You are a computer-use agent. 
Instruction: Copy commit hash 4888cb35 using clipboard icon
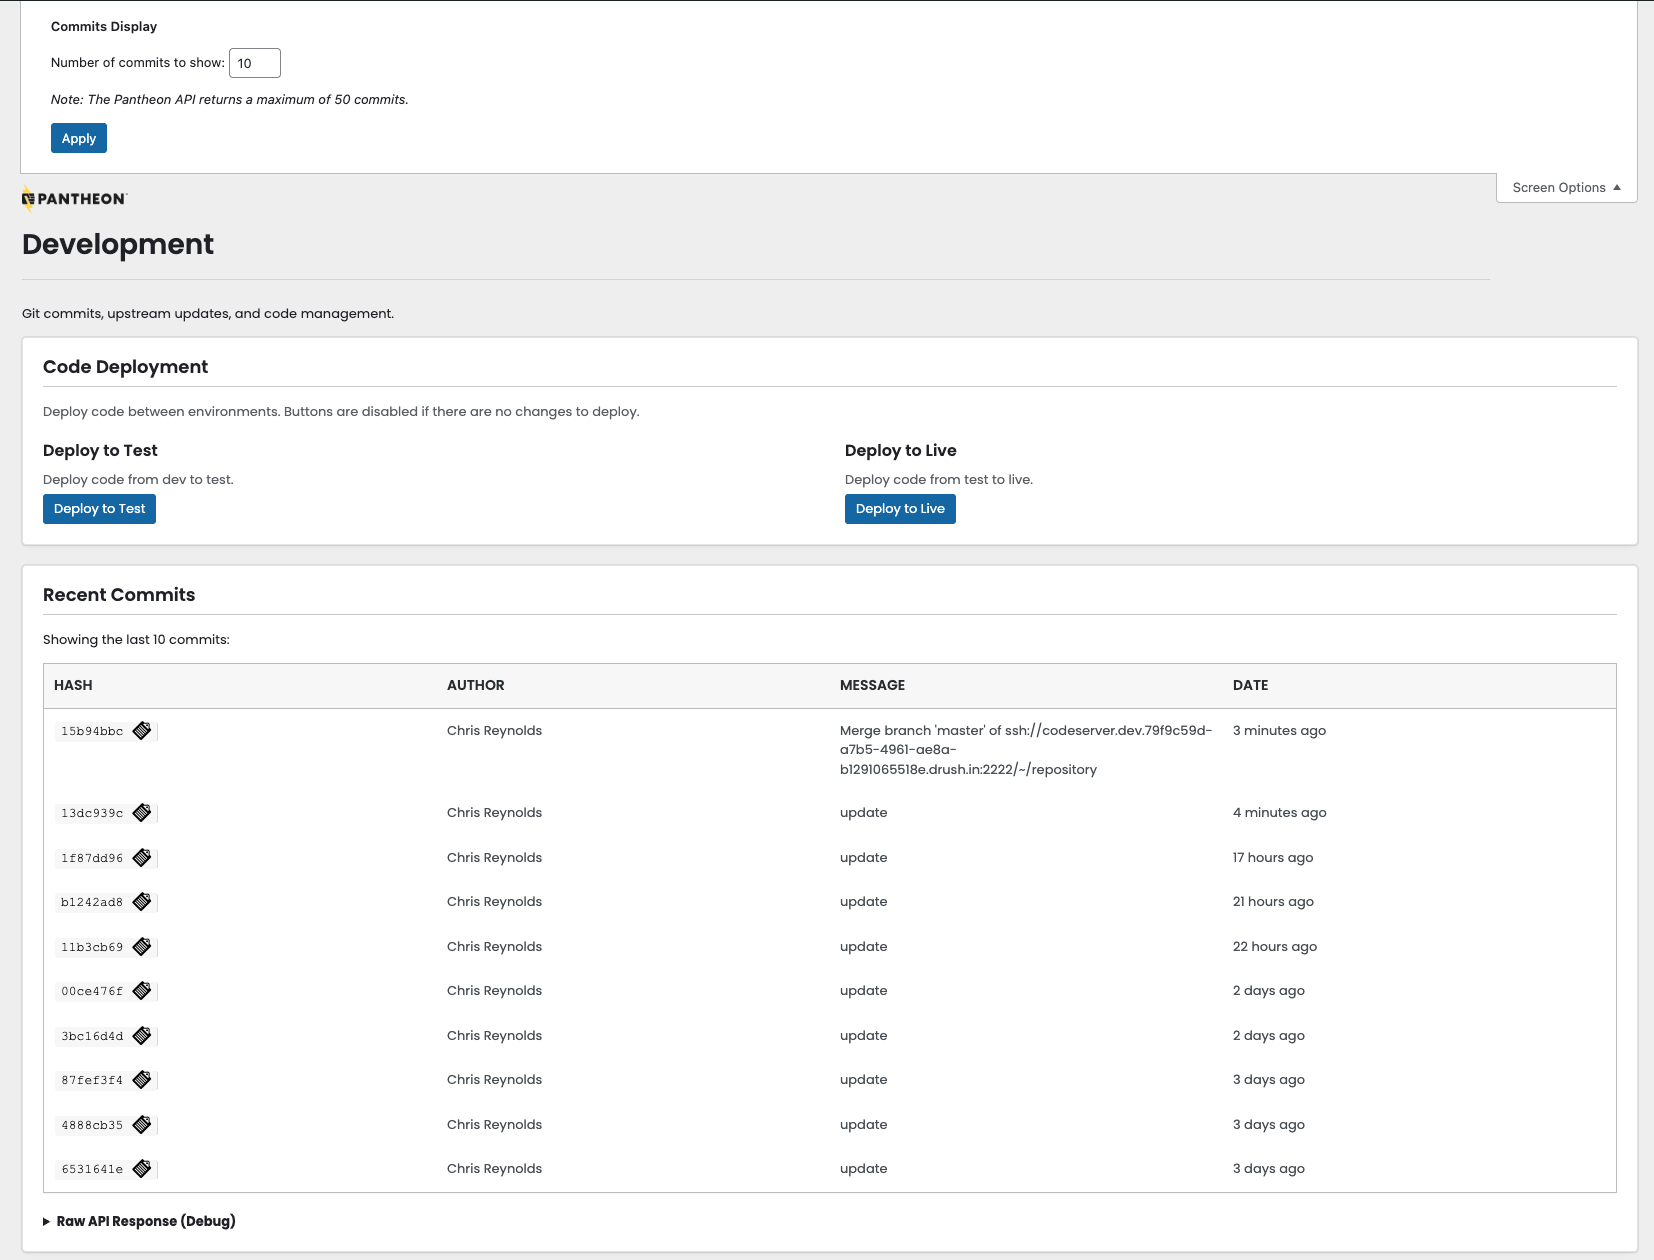[x=142, y=1124]
